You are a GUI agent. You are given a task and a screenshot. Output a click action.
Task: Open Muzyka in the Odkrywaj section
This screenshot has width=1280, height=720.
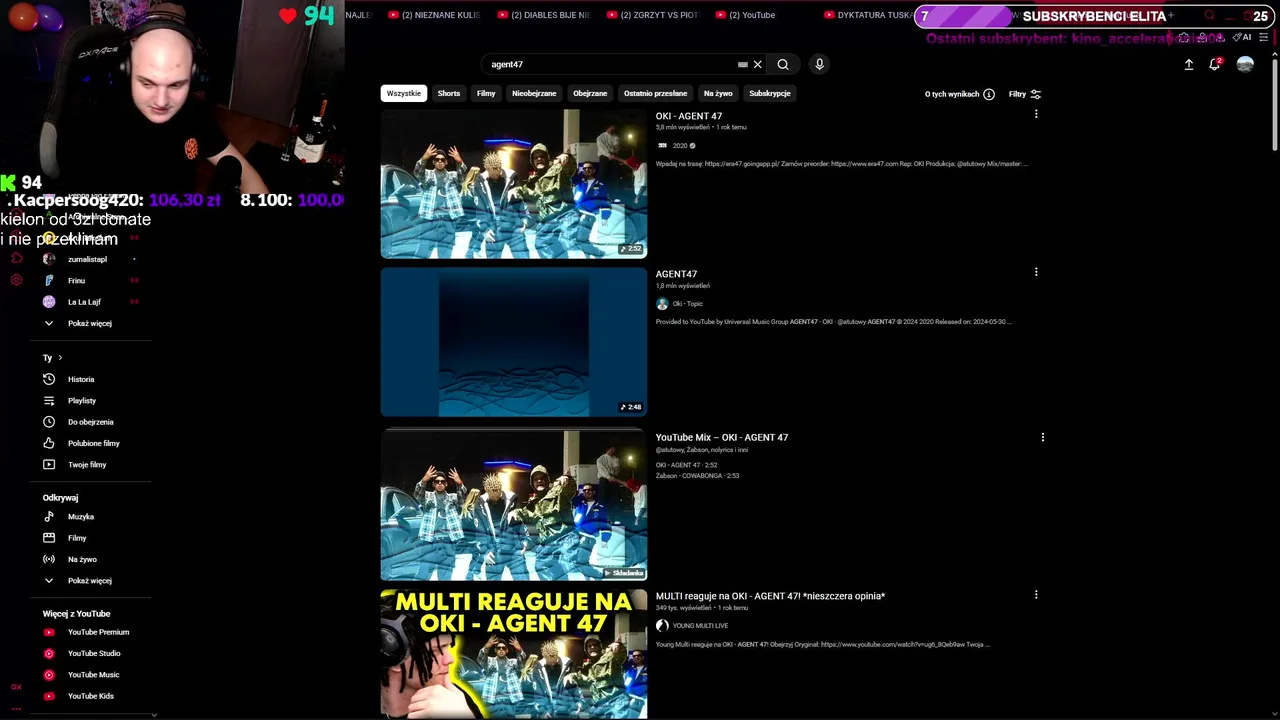[81, 517]
